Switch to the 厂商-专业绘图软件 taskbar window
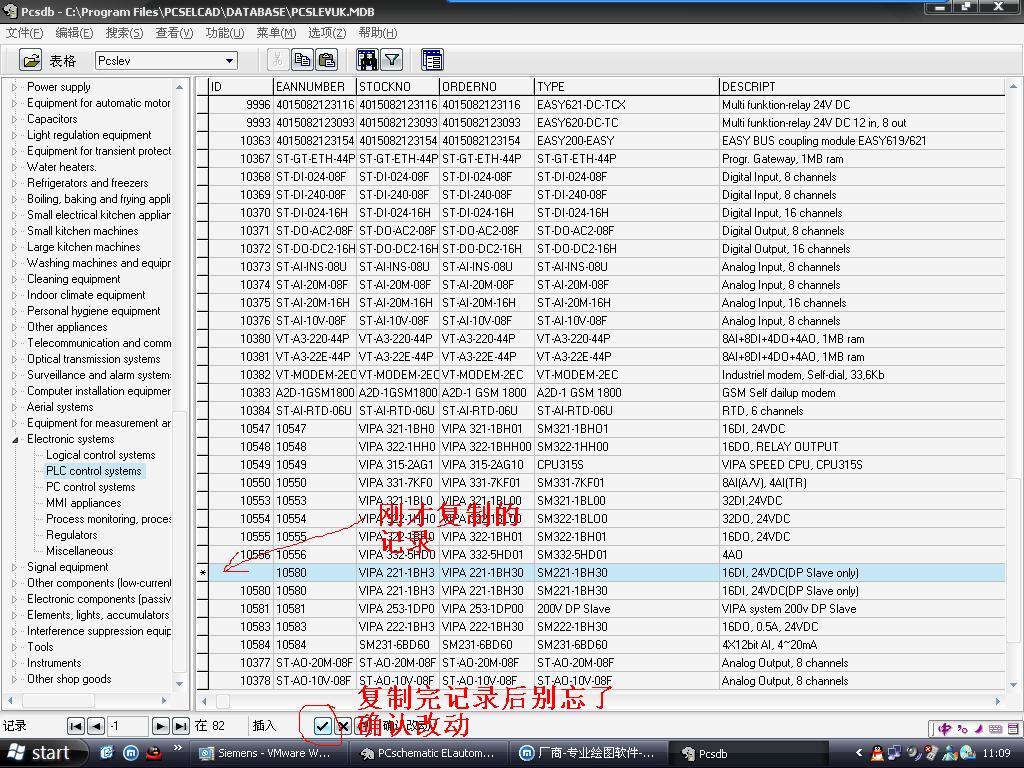1024x768 pixels. pyautogui.click(x=588, y=753)
